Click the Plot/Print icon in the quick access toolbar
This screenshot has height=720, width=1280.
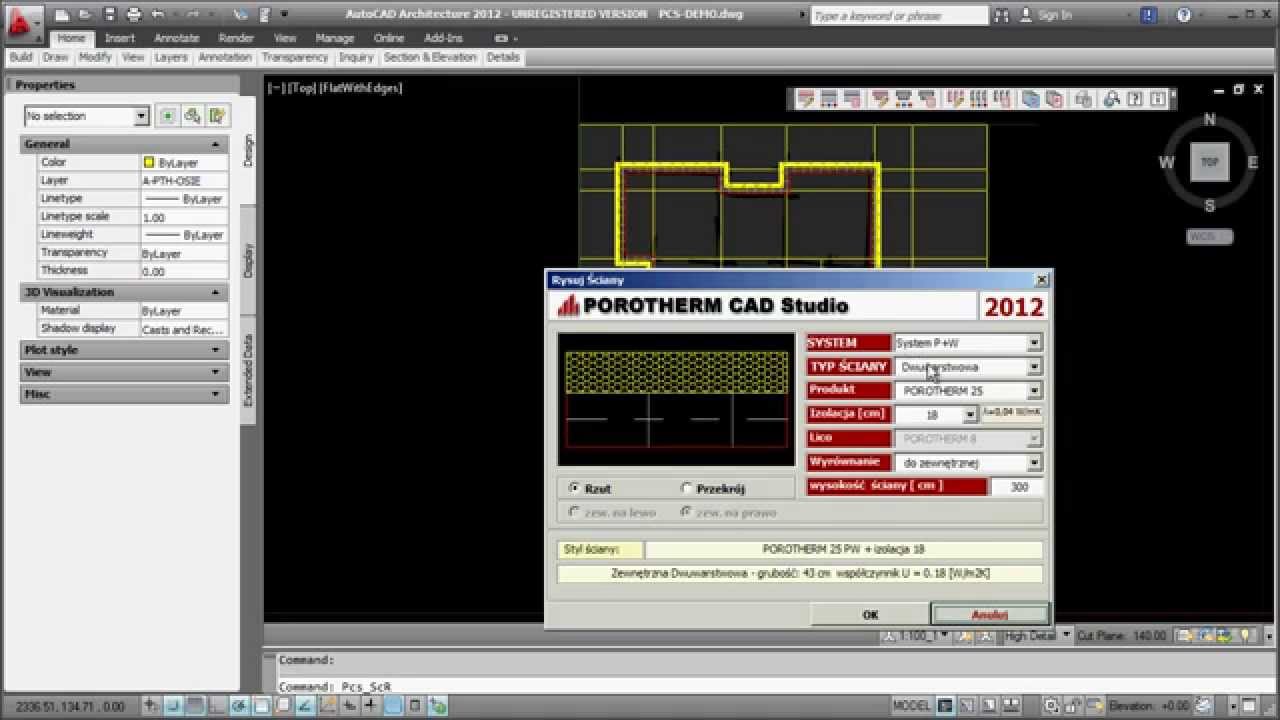click(x=135, y=15)
